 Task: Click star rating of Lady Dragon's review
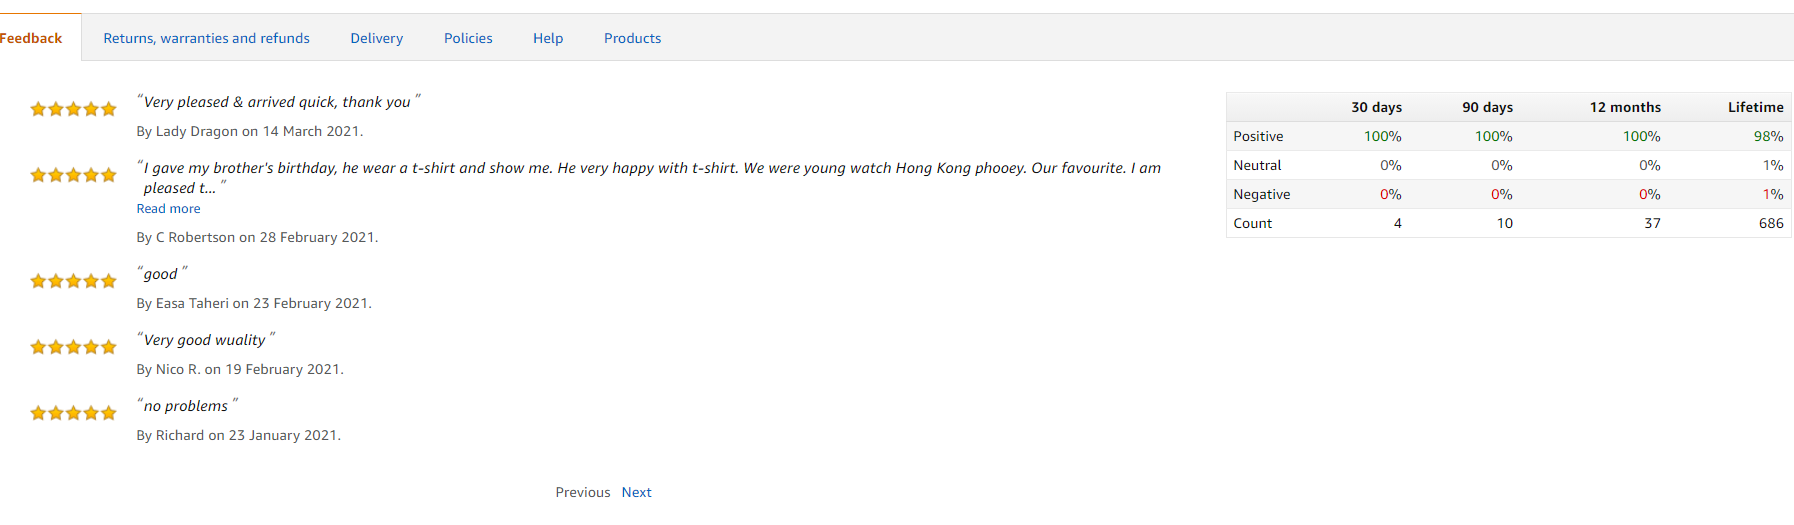(73, 109)
